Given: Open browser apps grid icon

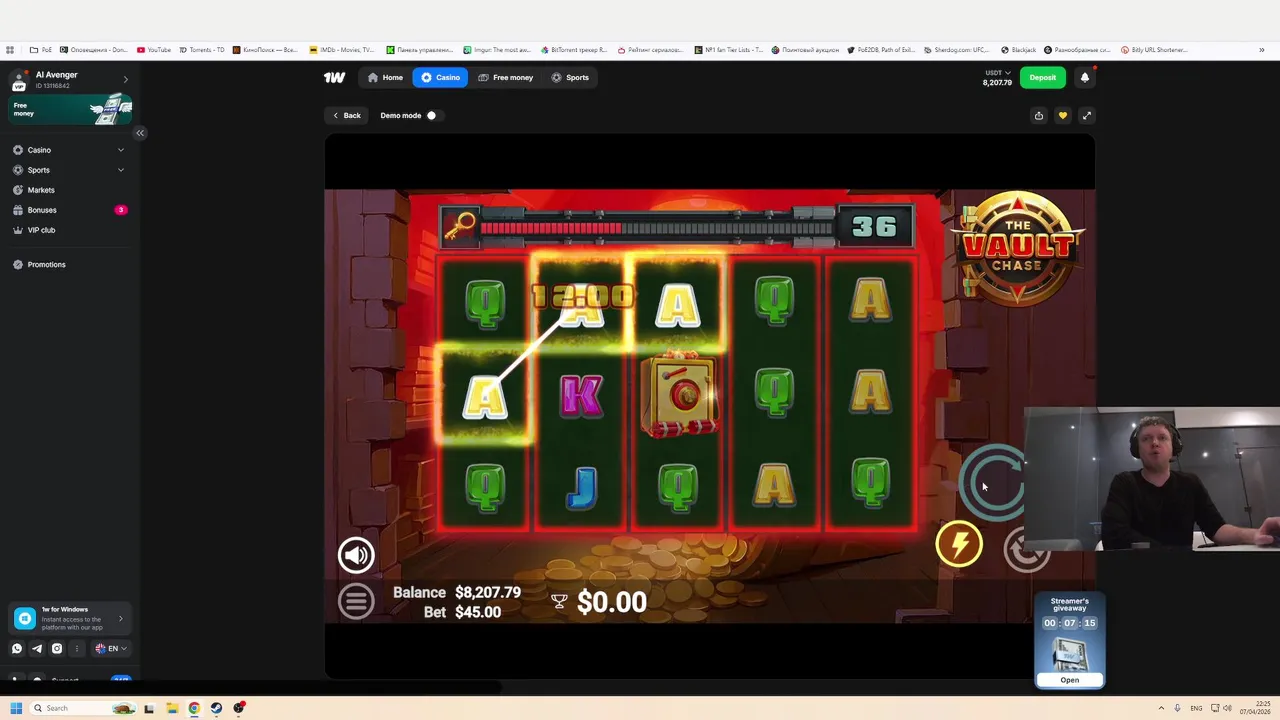Looking at the screenshot, I should (x=10, y=50).
